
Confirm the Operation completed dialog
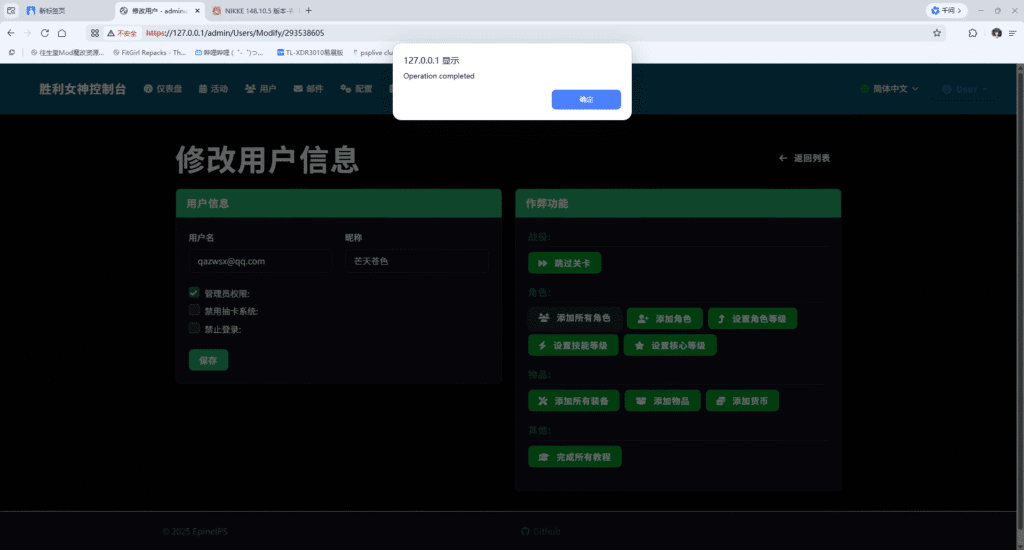pos(586,99)
